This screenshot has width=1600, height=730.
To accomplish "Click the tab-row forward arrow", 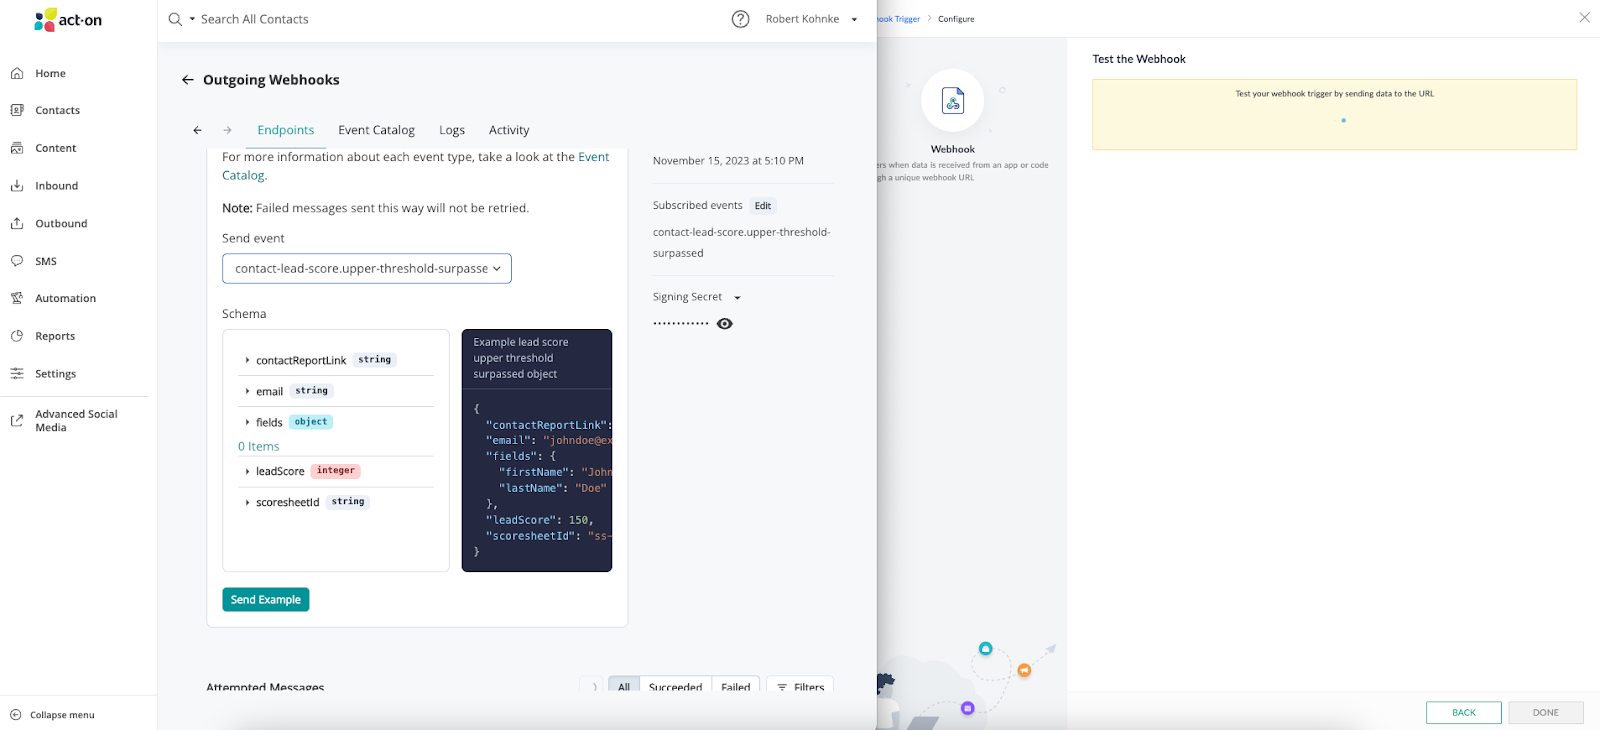I will [227, 130].
